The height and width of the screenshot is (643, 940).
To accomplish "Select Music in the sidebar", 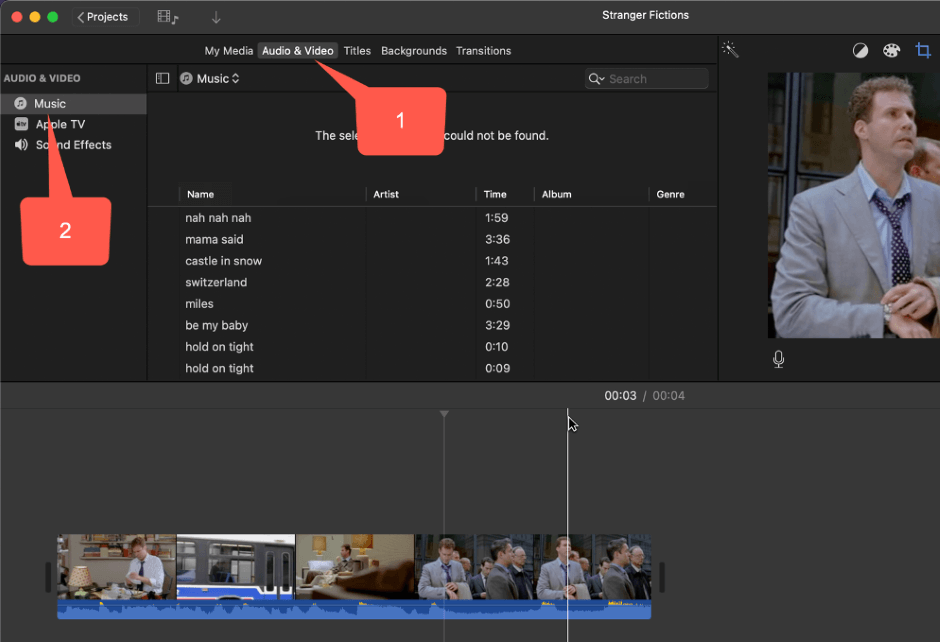I will 73,104.
